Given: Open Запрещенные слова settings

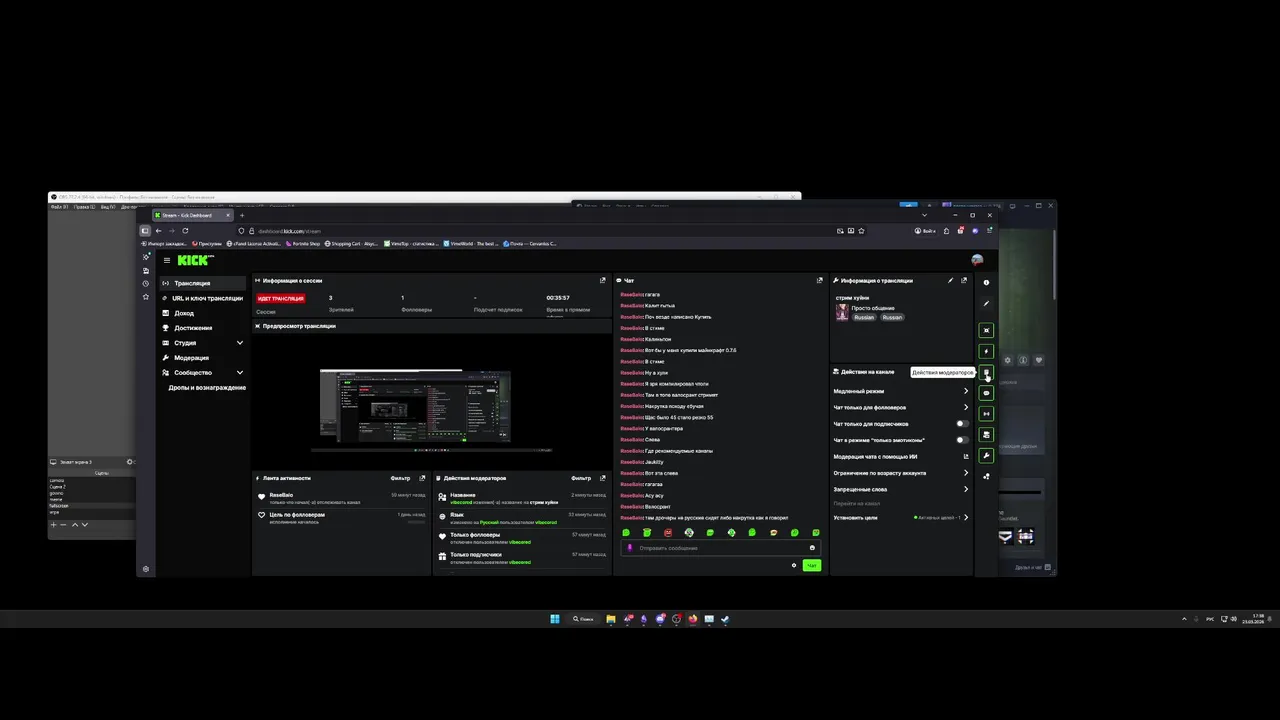Looking at the screenshot, I should [901, 489].
